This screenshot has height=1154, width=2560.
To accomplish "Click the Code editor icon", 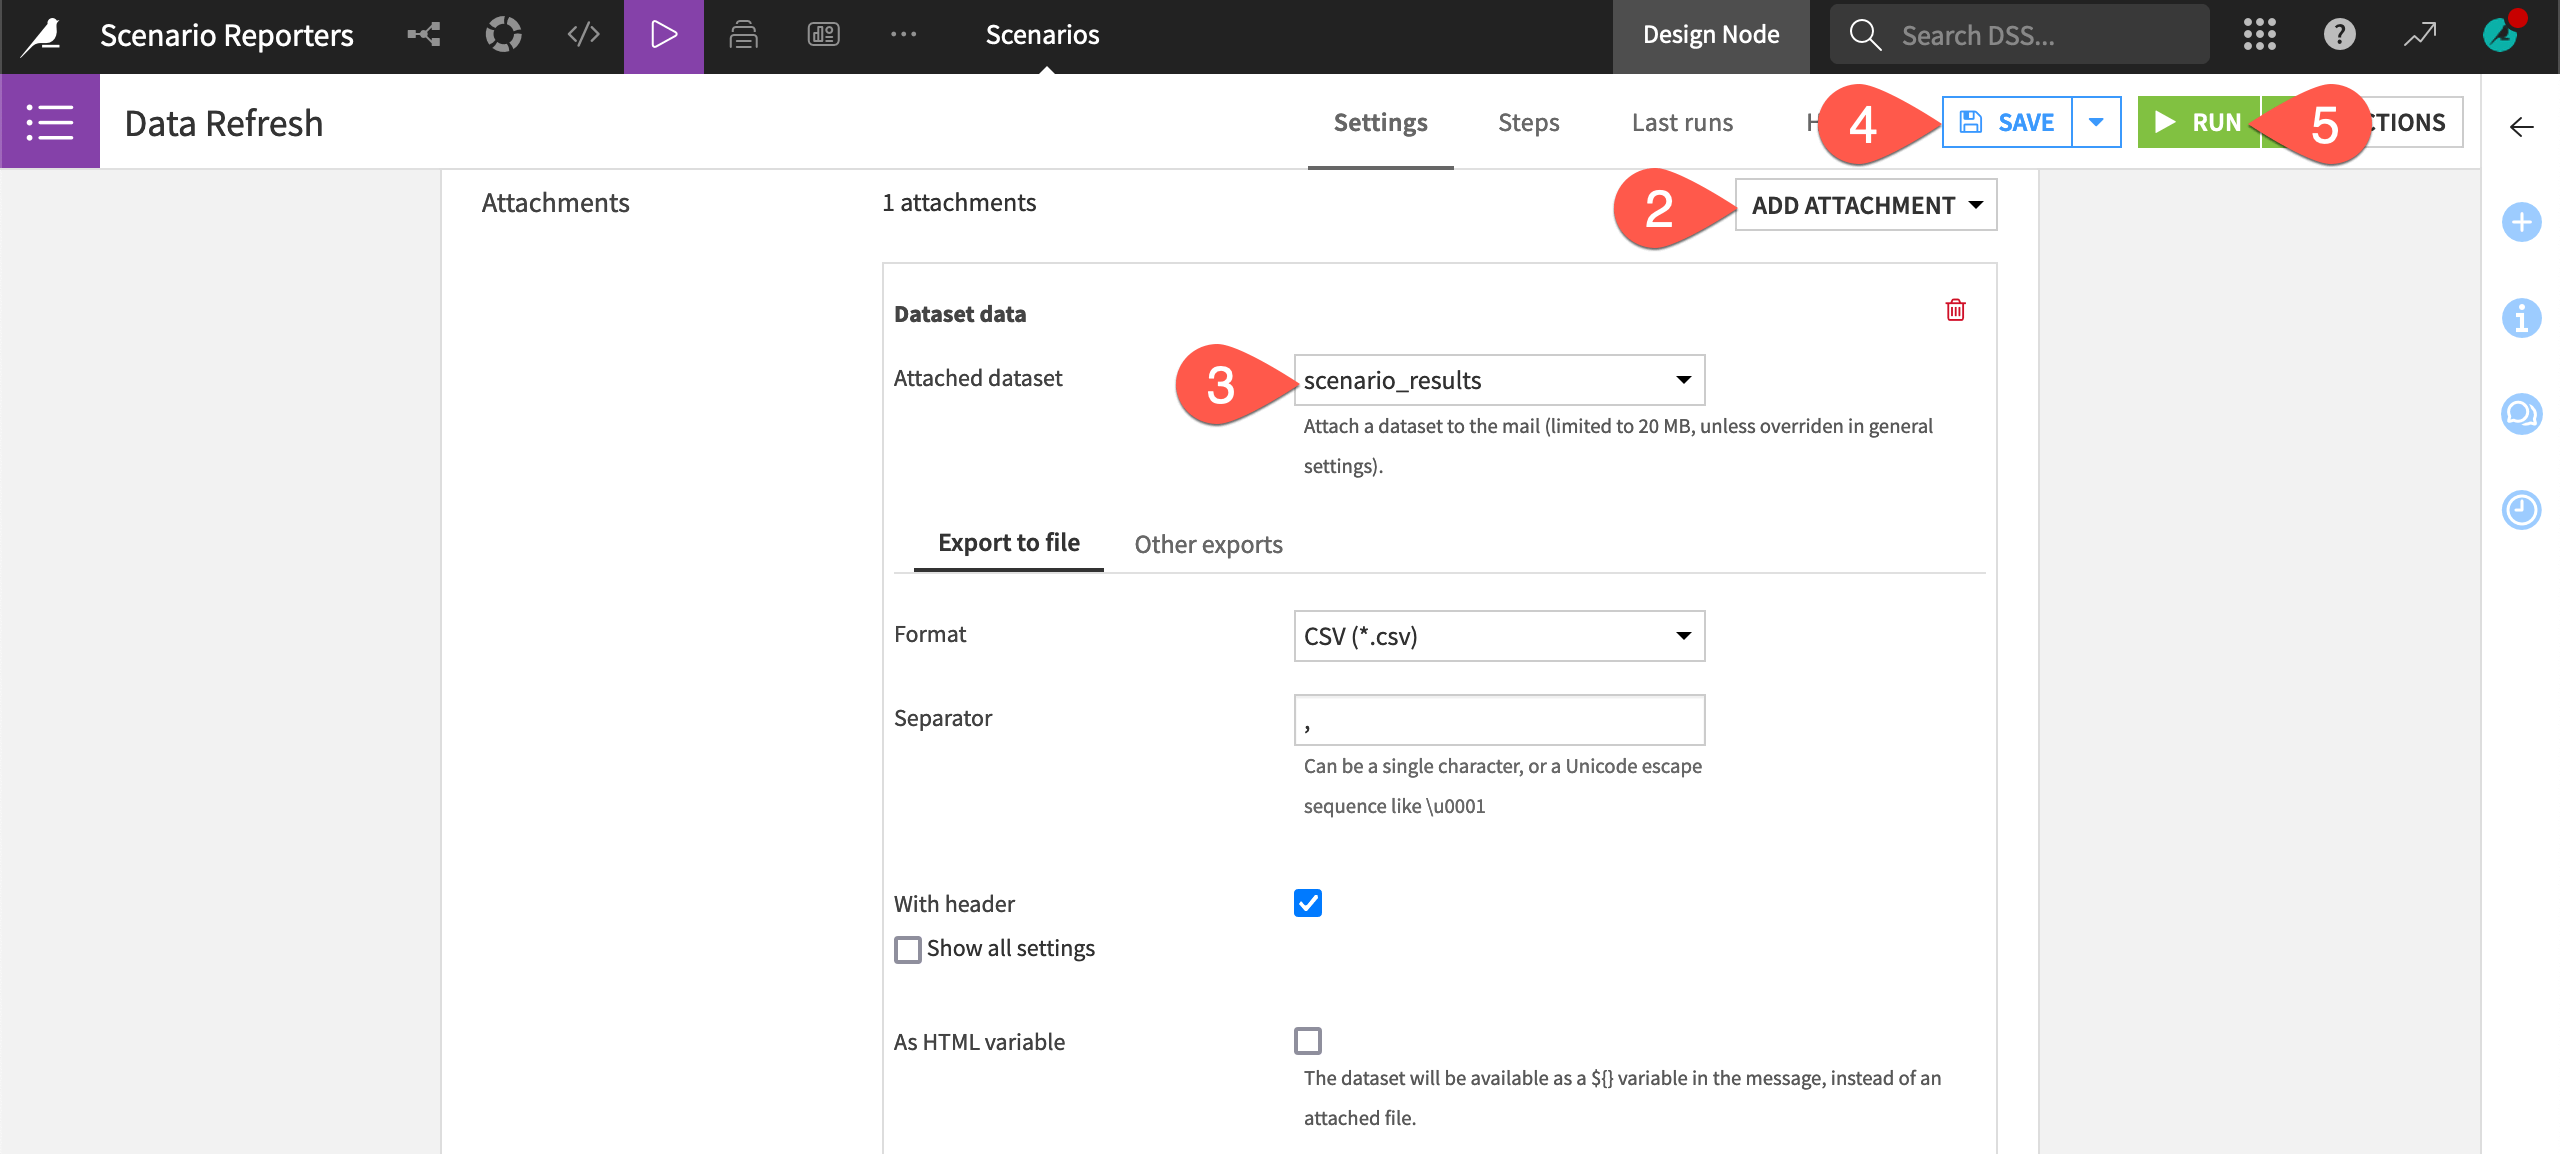I will tap(583, 33).
